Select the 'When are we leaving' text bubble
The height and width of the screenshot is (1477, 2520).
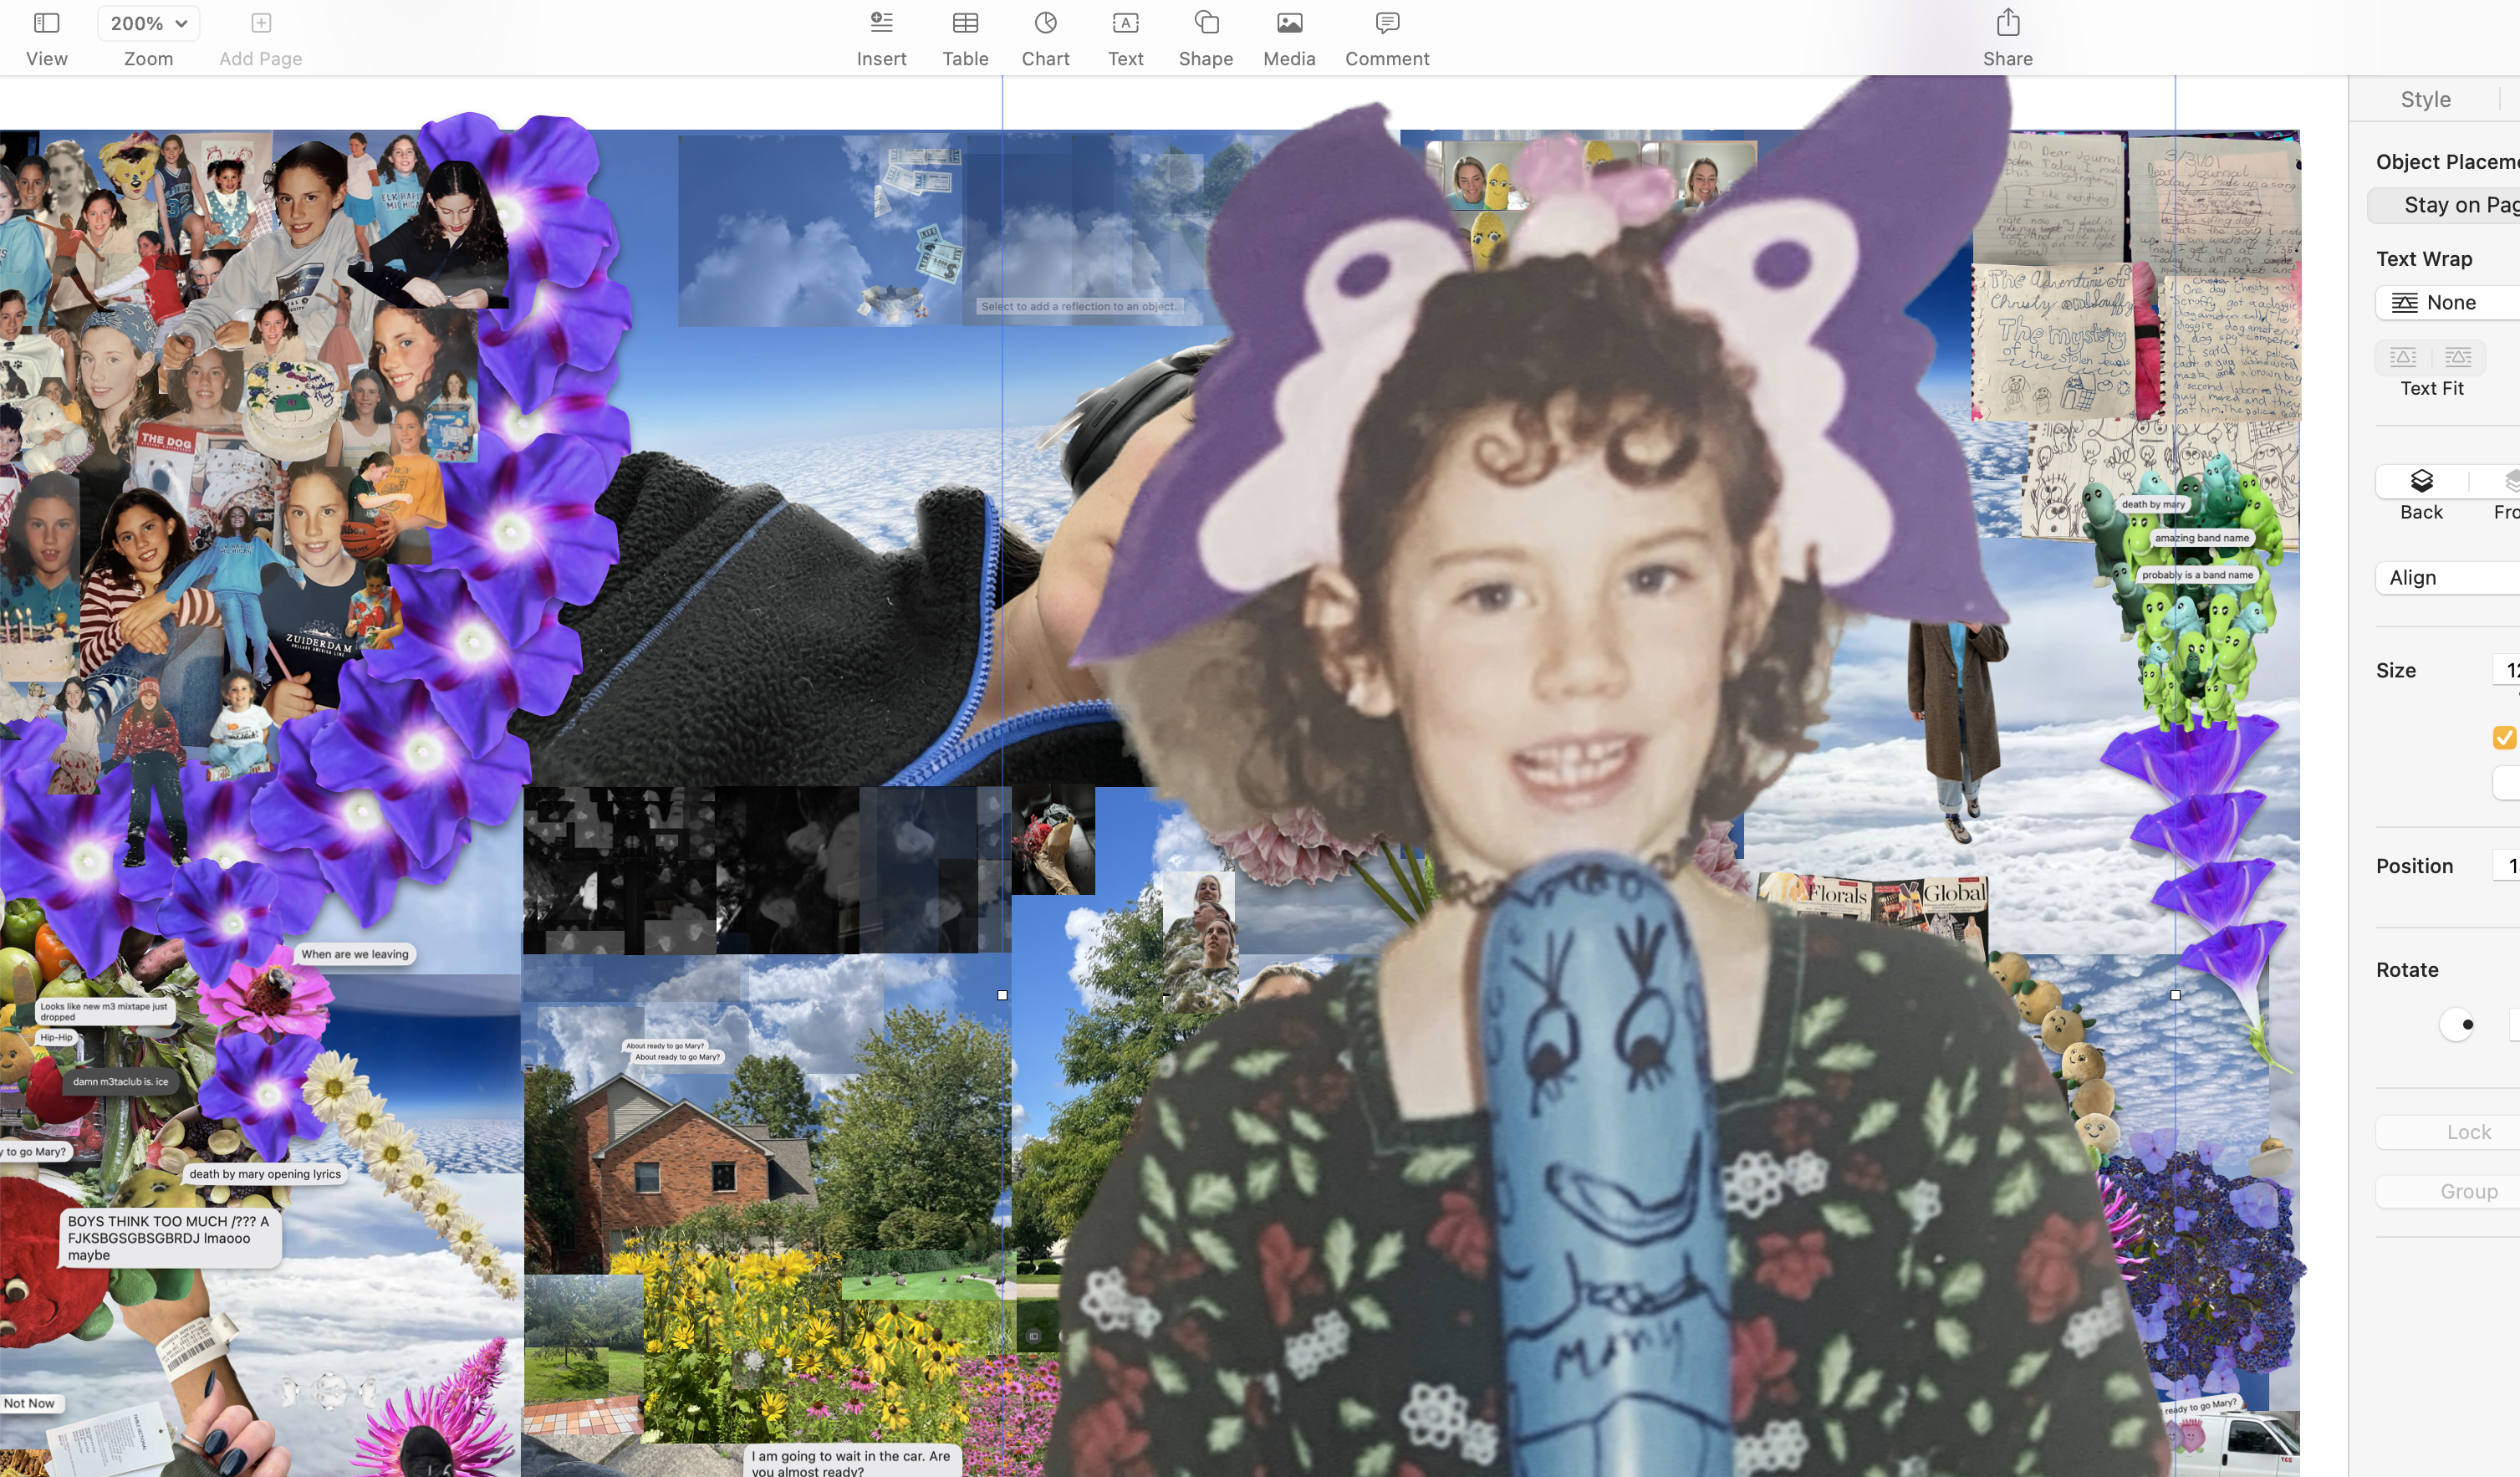[355, 954]
